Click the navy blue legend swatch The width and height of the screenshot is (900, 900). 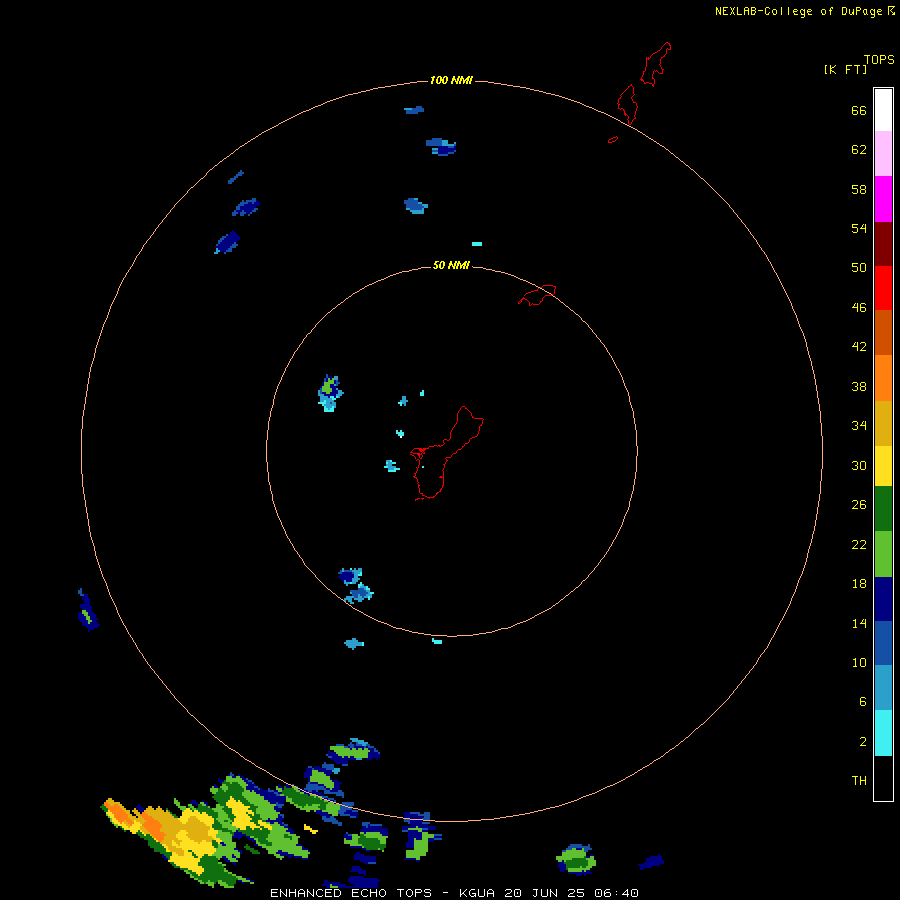[x=883, y=599]
